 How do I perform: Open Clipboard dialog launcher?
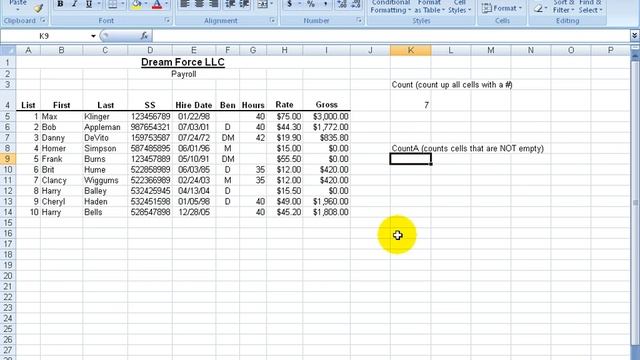click(x=43, y=20)
